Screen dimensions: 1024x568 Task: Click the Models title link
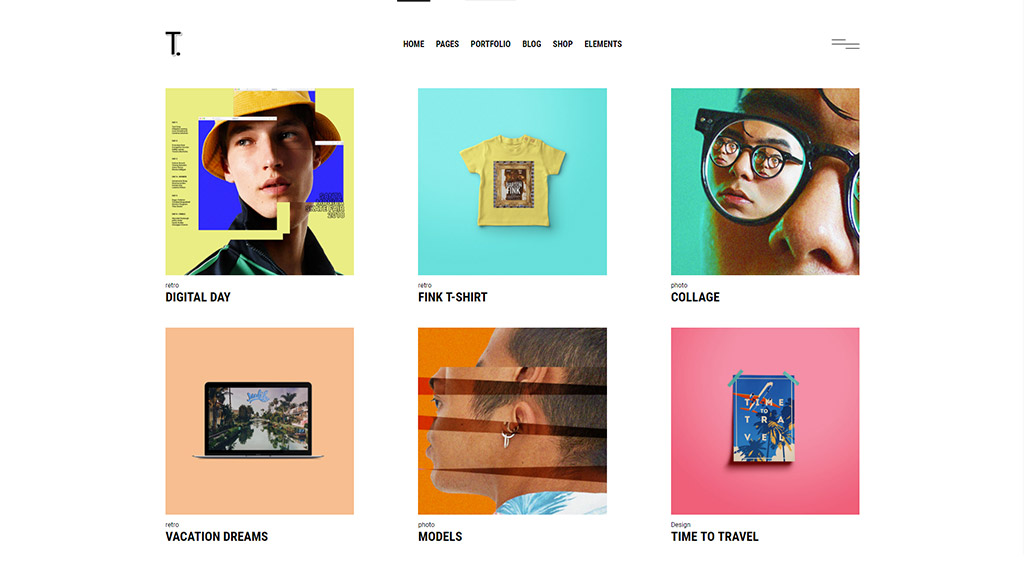click(x=440, y=537)
